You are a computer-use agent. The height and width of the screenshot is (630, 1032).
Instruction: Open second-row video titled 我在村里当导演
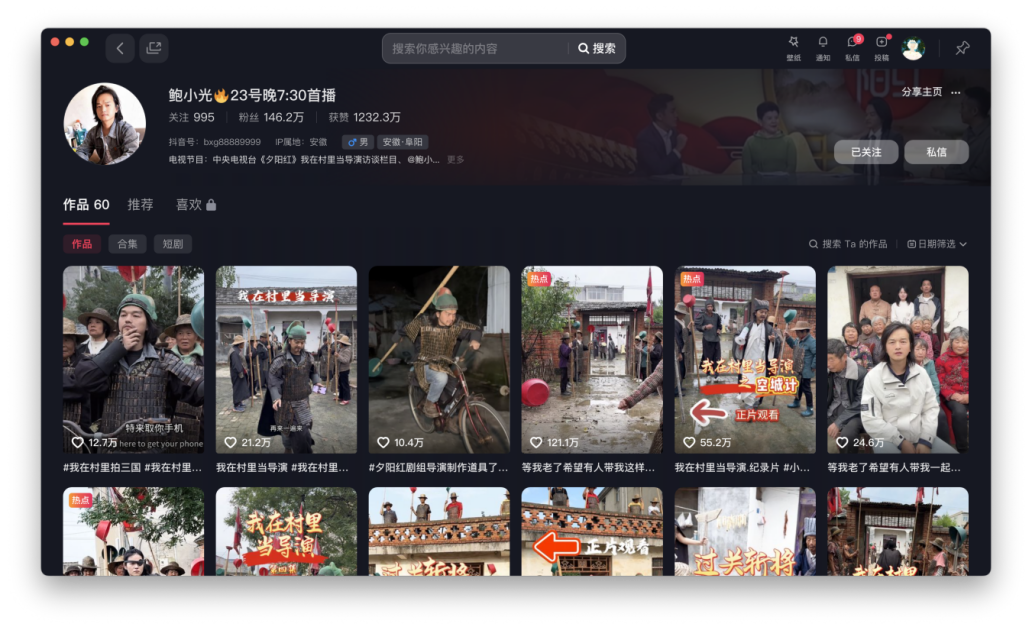click(286, 531)
